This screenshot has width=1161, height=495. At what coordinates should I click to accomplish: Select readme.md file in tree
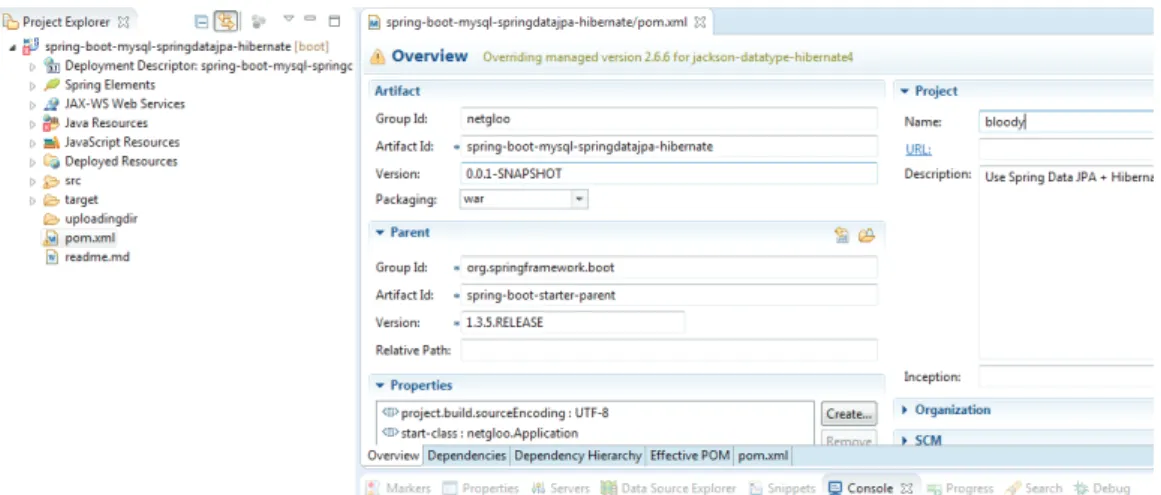tap(87, 257)
